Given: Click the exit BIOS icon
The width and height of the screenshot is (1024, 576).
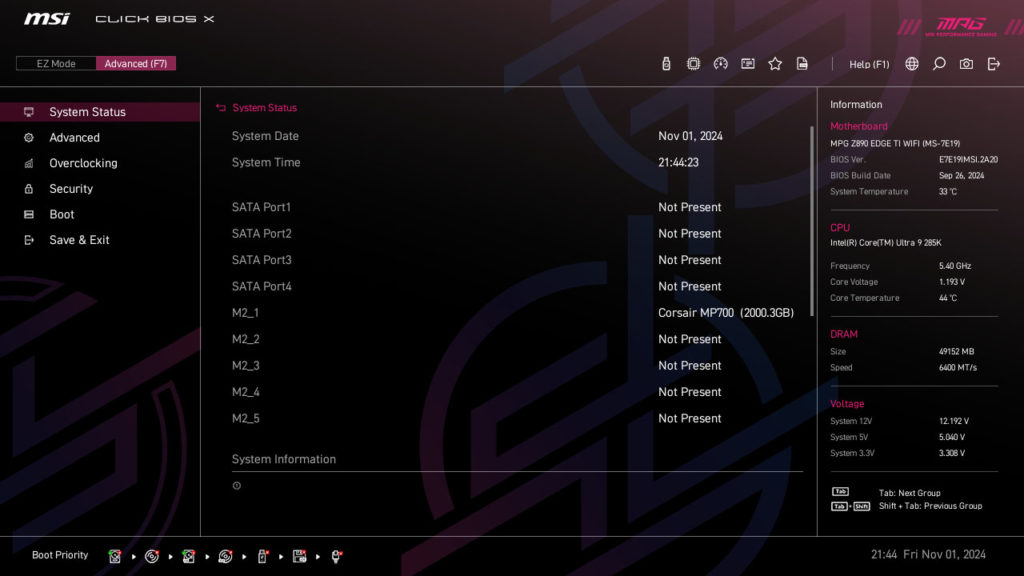Looking at the screenshot, I should coord(993,63).
